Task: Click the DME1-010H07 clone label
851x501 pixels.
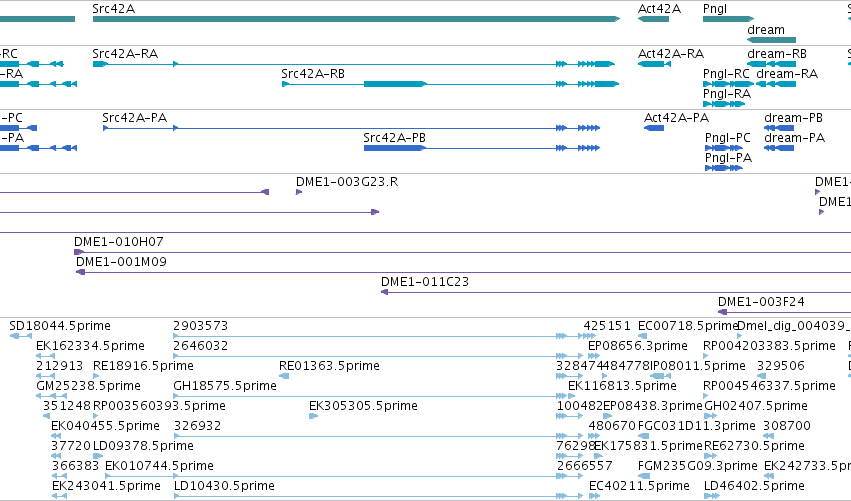Action: coord(118,242)
